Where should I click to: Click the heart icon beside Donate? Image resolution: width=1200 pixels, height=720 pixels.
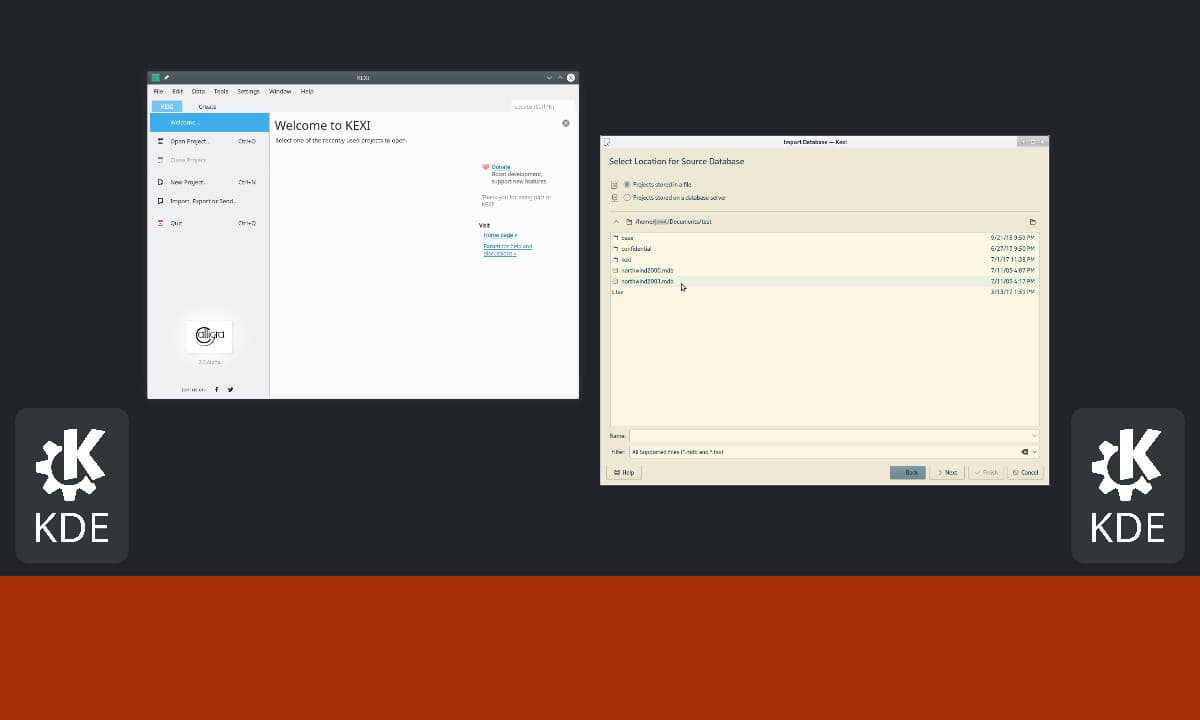point(485,167)
